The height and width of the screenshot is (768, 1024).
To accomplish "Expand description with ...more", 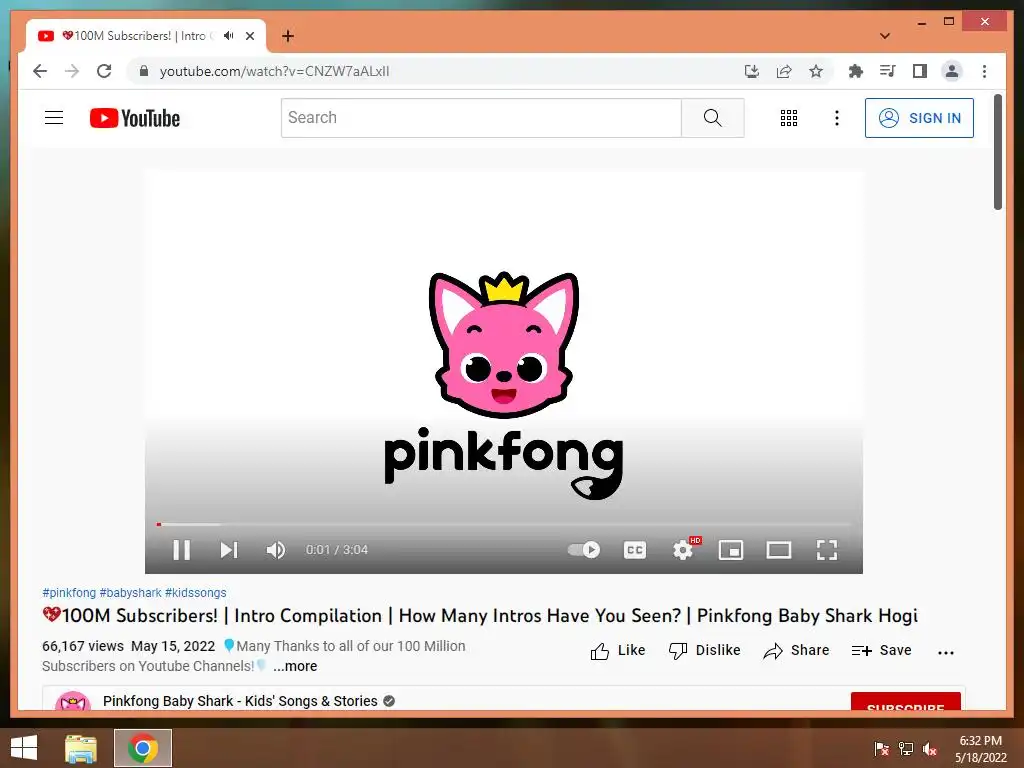I will point(295,666).
